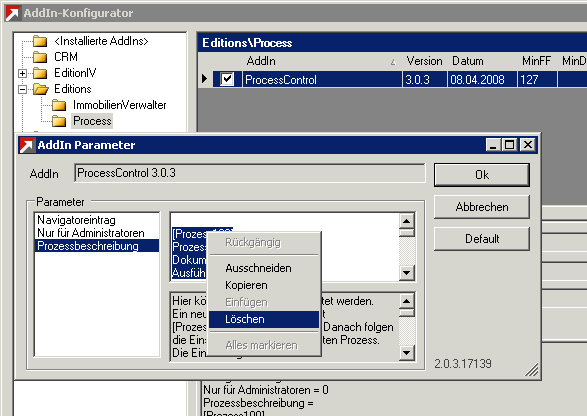Confirm with the Ok button

point(482,175)
